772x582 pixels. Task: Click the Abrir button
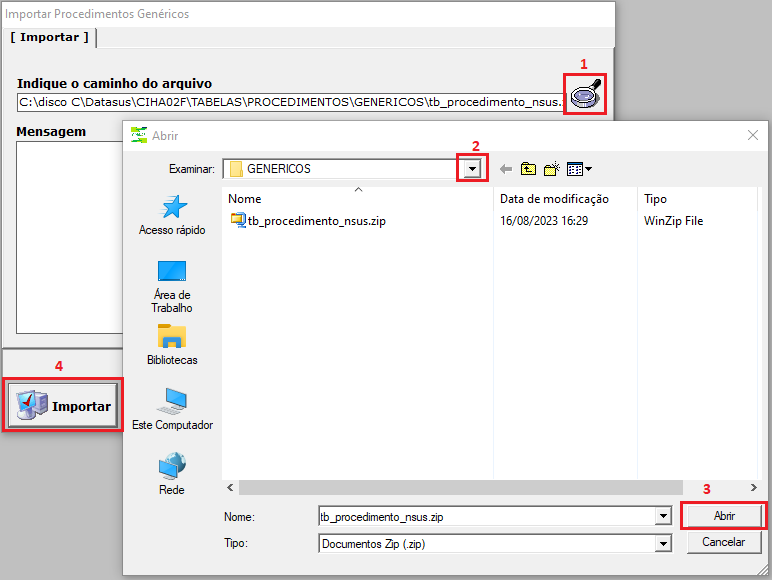point(724,515)
